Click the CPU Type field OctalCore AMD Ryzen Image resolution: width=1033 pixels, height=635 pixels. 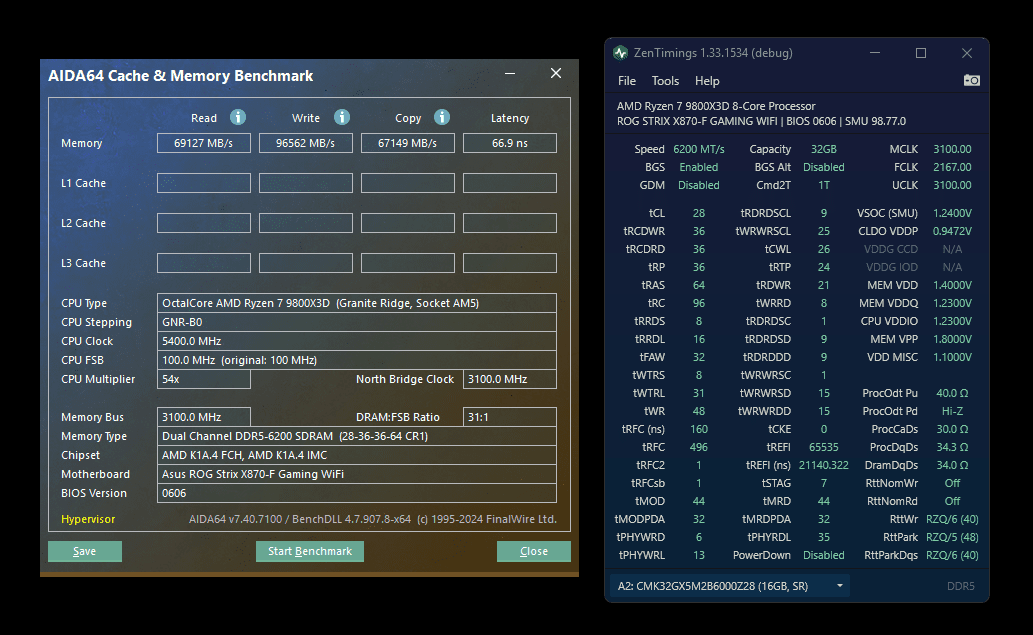(x=356, y=303)
